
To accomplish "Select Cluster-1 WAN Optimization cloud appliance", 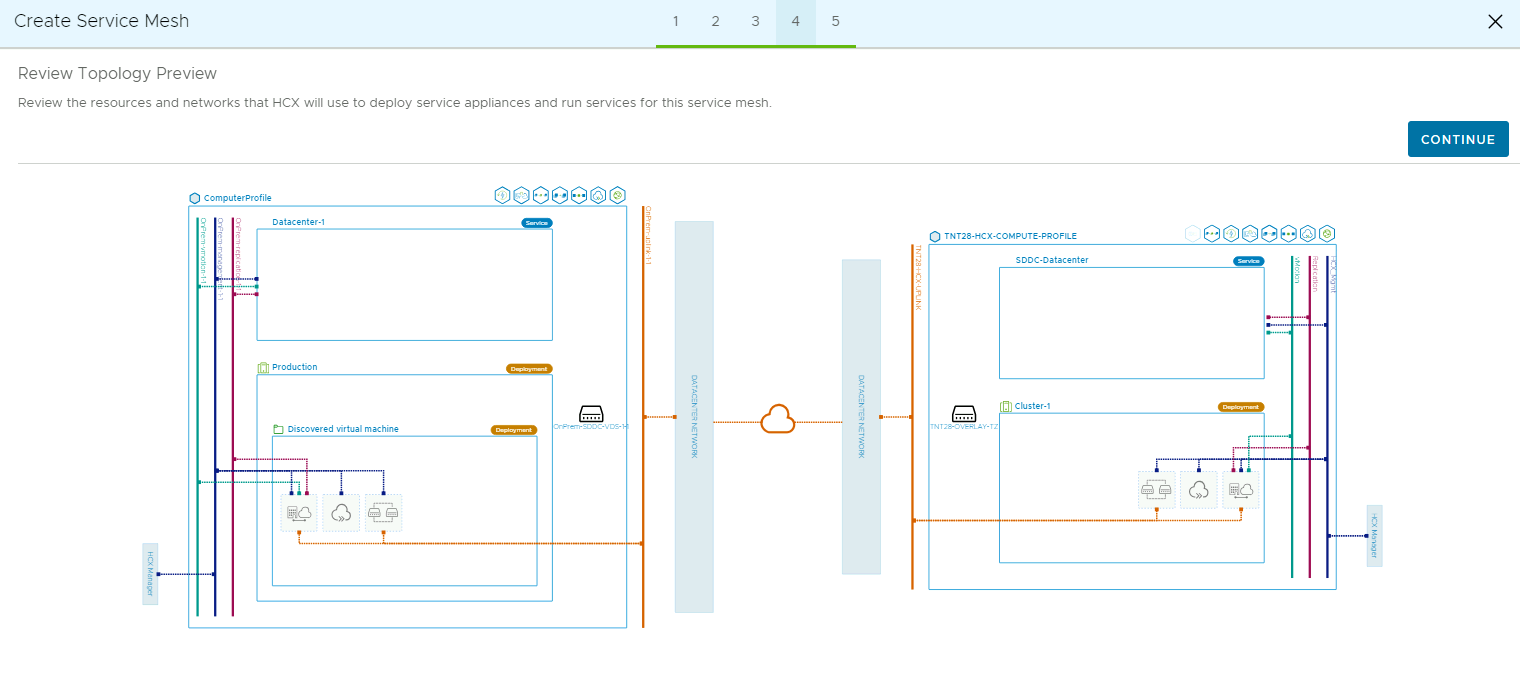I will pos(1199,490).
